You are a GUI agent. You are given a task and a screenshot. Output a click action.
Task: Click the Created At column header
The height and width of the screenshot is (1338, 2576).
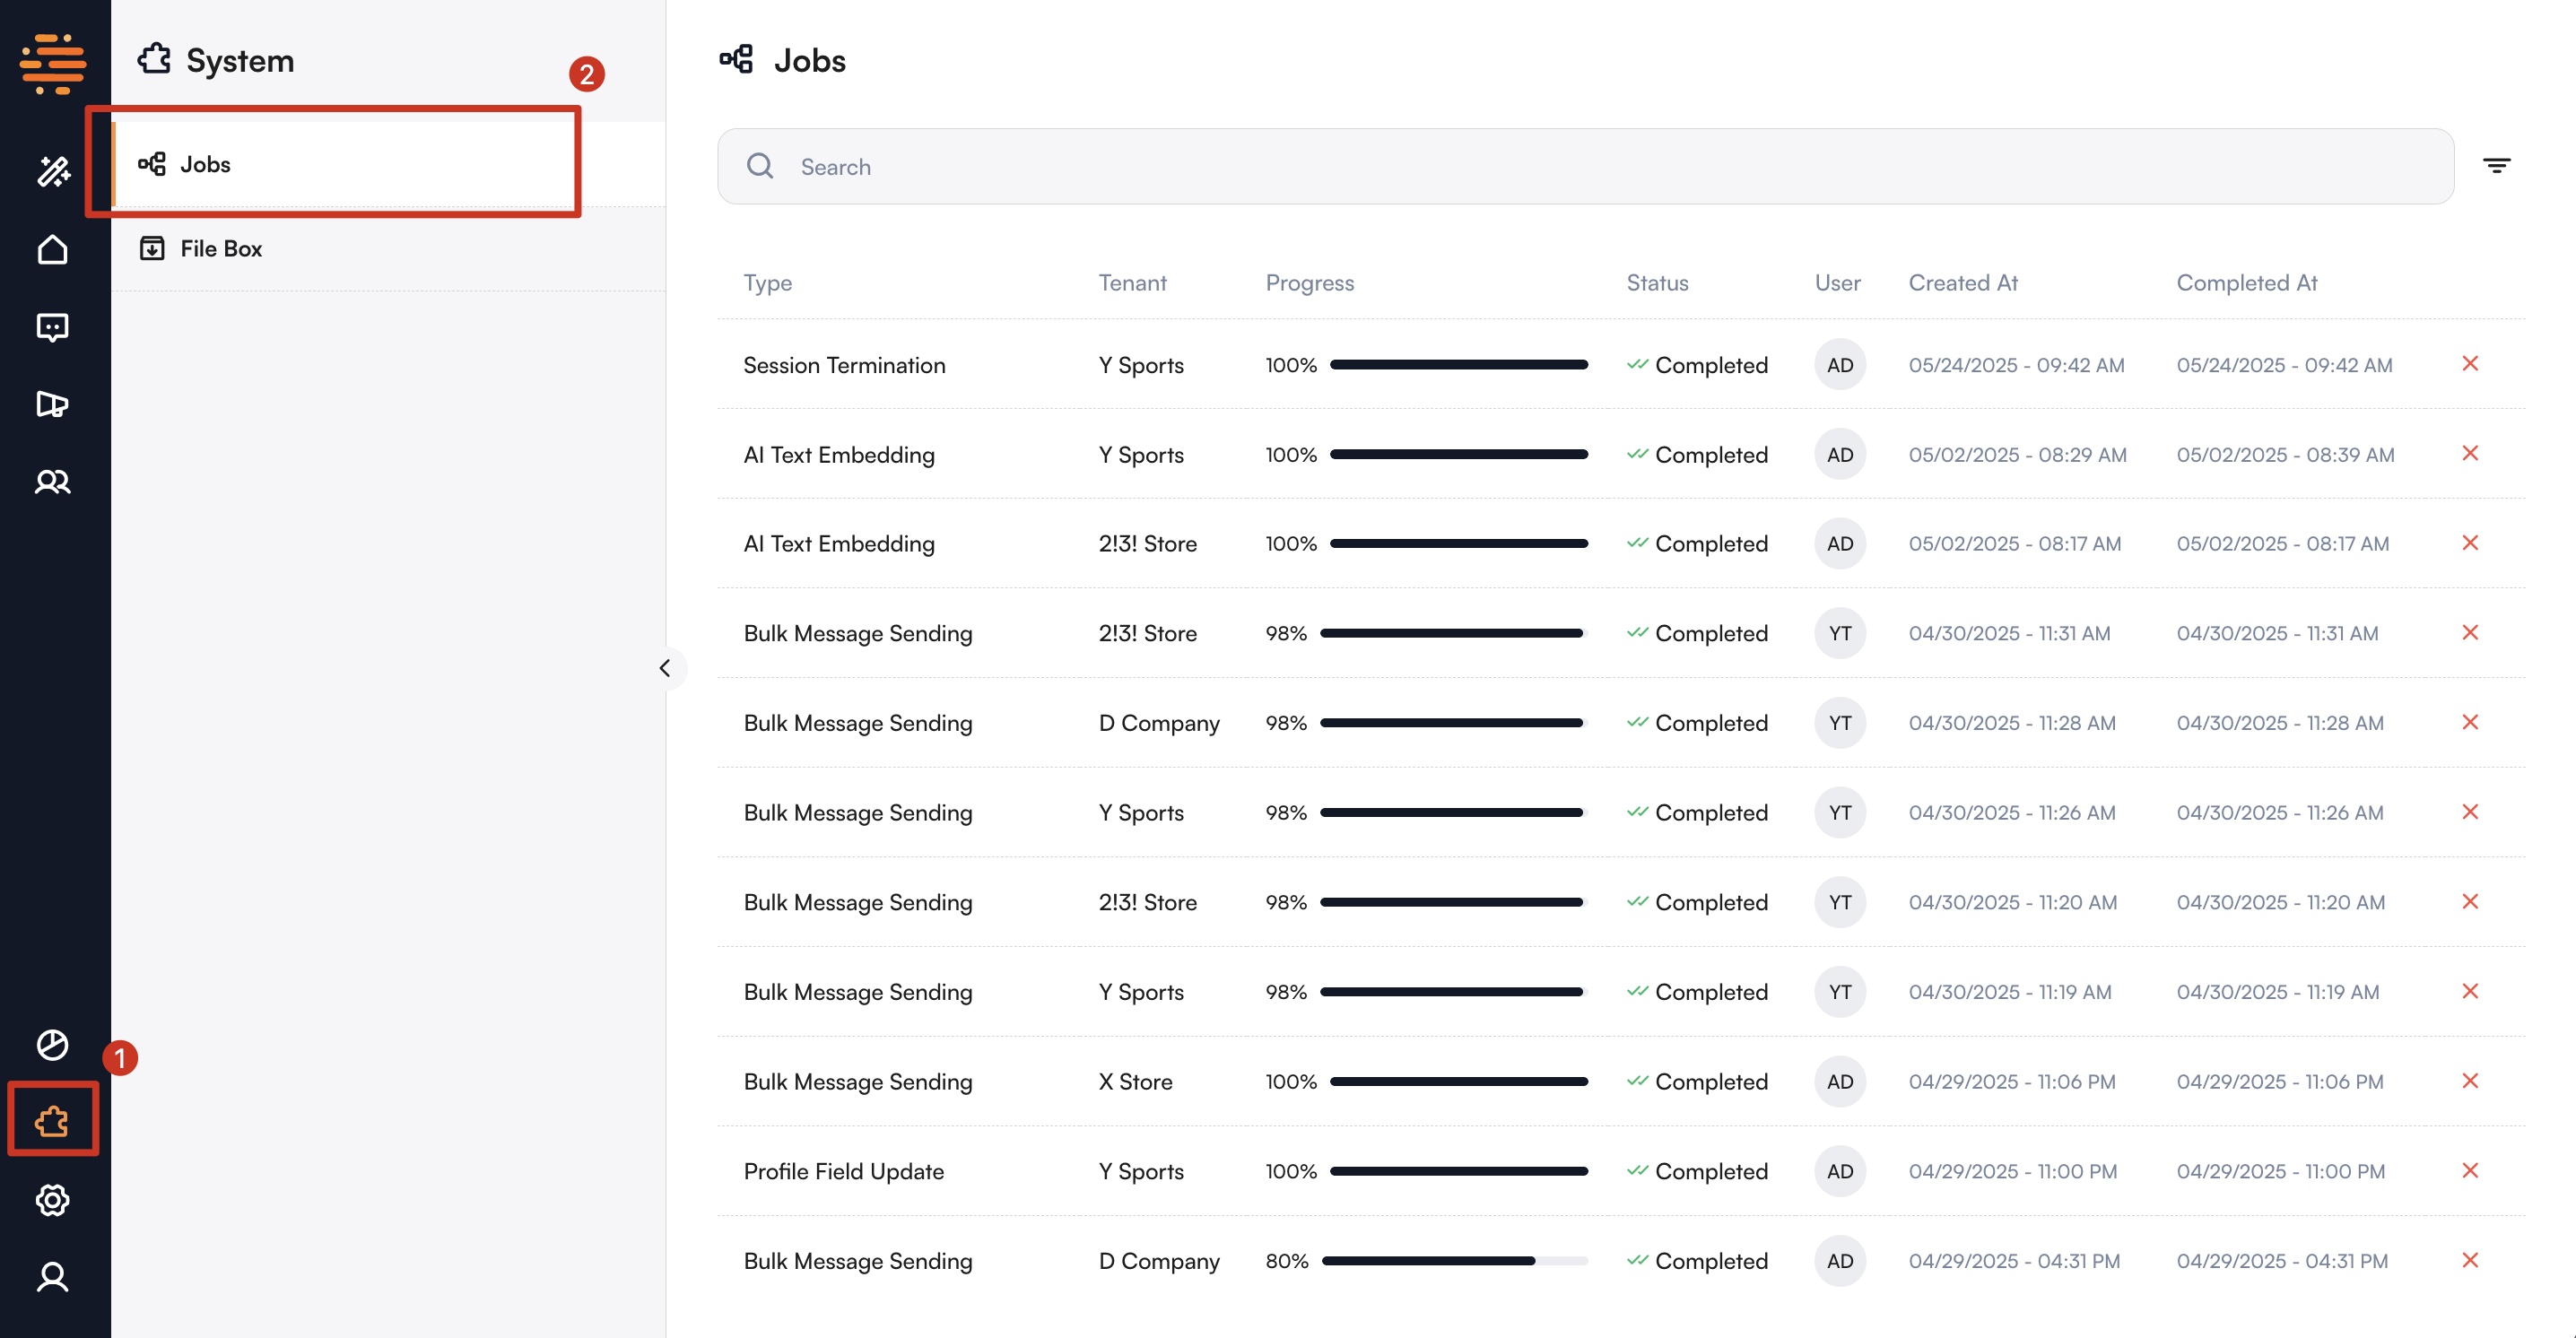(1962, 283)
